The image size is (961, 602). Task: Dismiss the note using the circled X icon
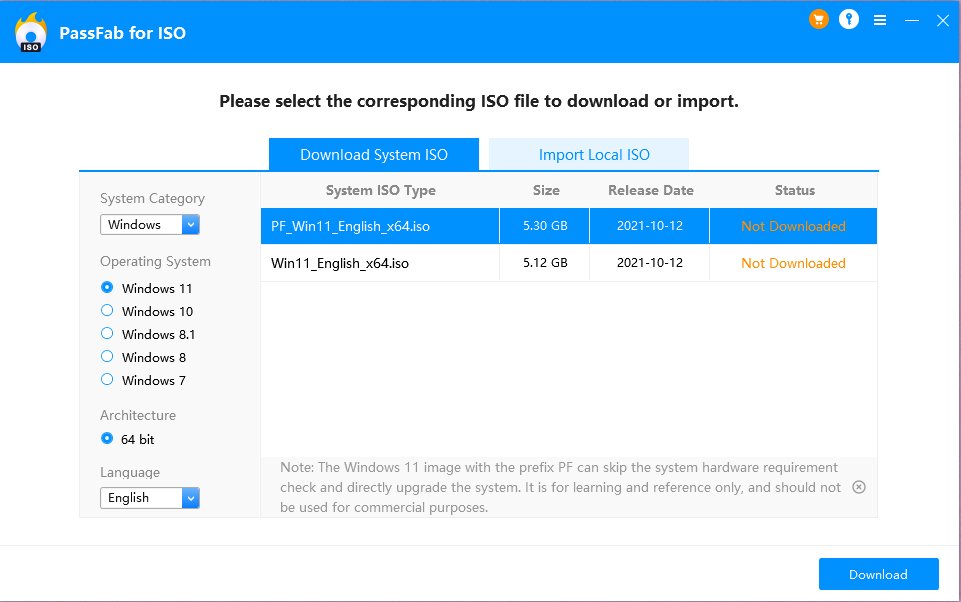[858, 487]
